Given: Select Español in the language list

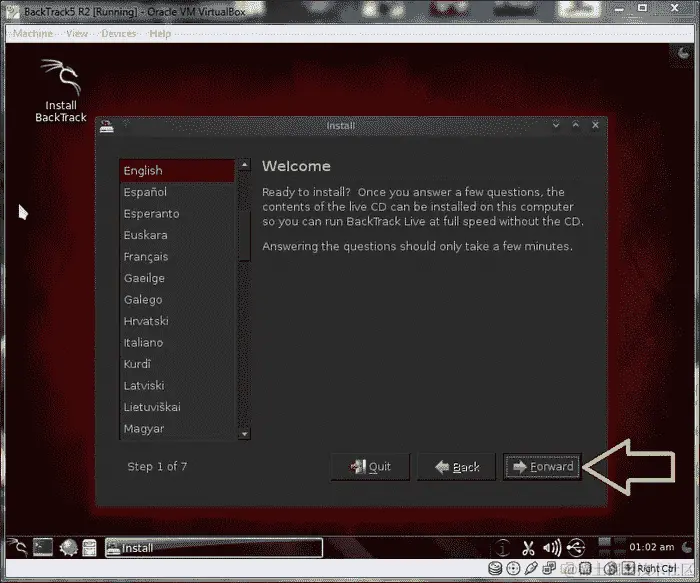Looking at the screenshot, I should pyautogui.click(x=177, y=192).
